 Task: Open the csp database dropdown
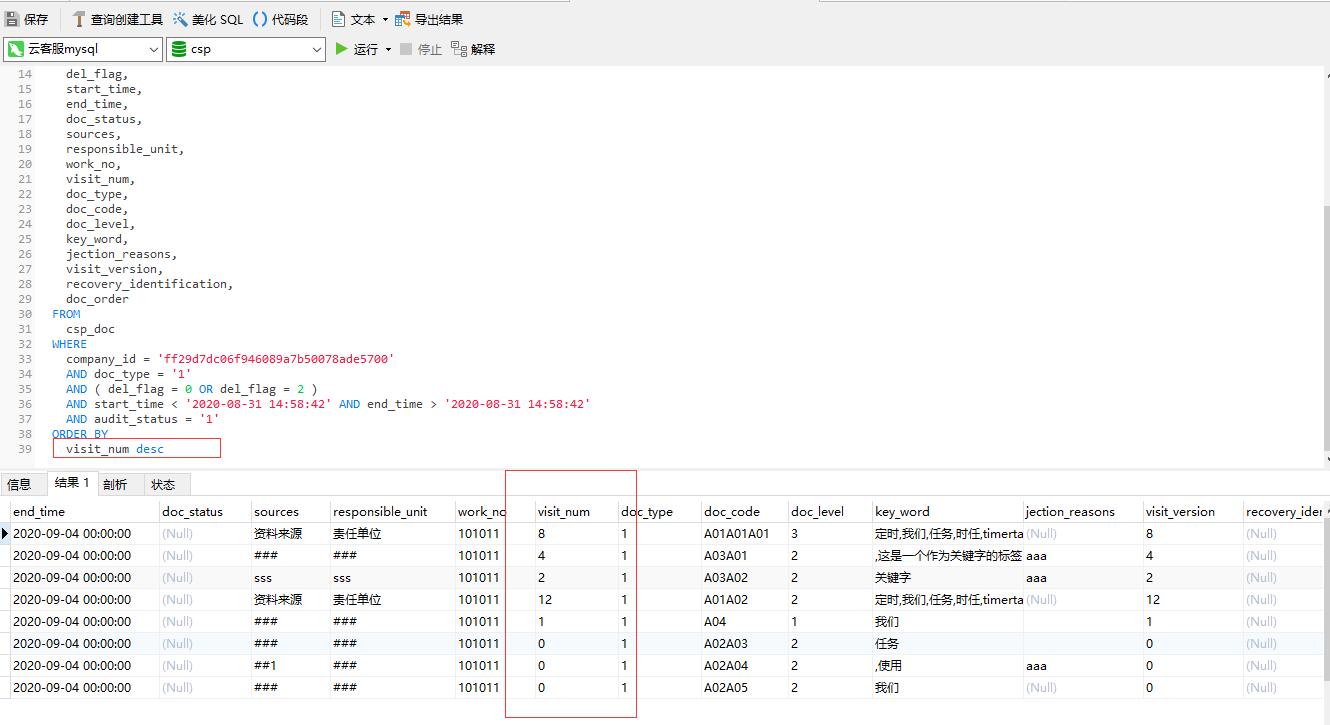(316, 49)
